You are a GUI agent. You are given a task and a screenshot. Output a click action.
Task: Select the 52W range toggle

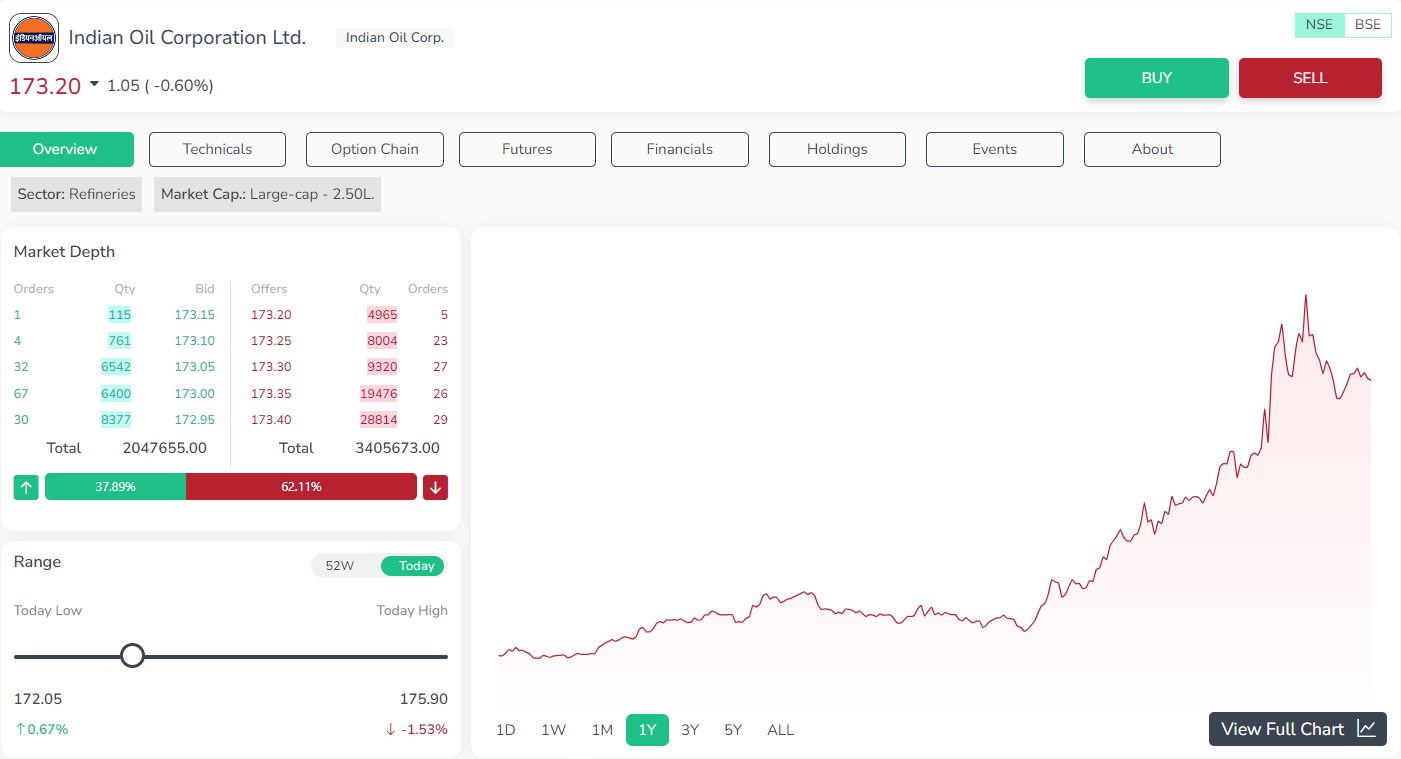pos(340,566)
